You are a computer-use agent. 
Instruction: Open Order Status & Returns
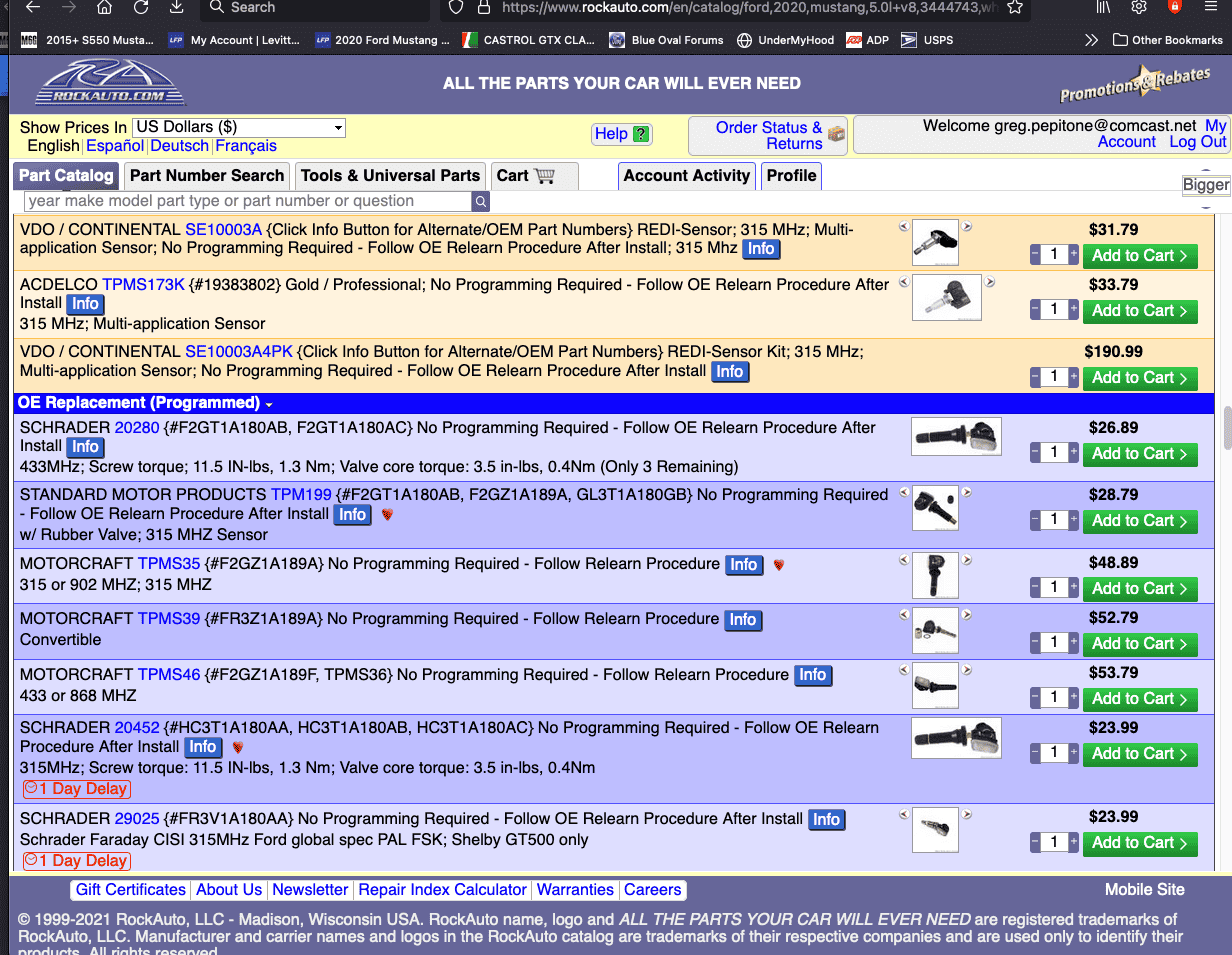coord(768,136)
